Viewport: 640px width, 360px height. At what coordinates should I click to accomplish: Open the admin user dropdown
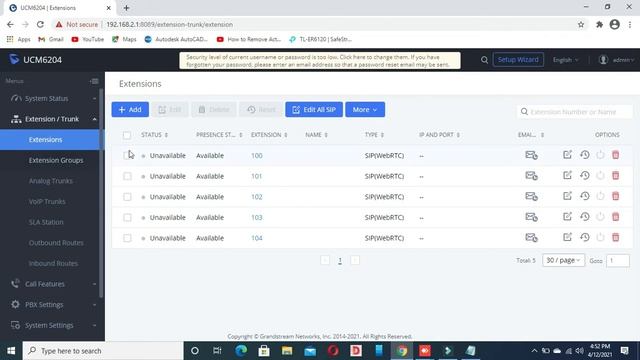(617, 60)
